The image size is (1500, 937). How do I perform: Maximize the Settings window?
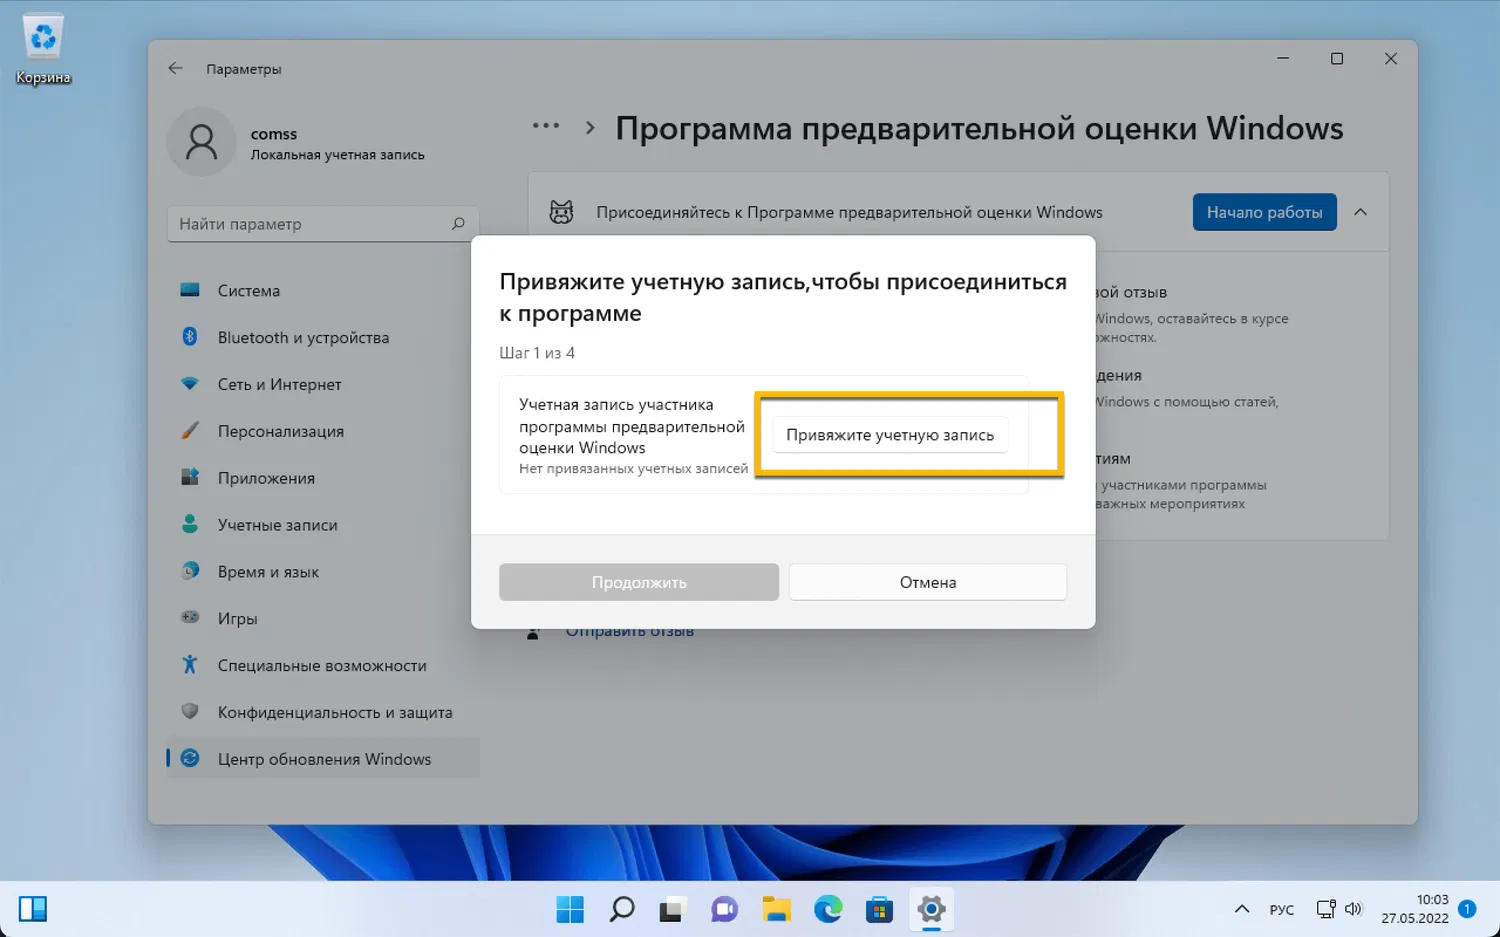[1337, 59]
